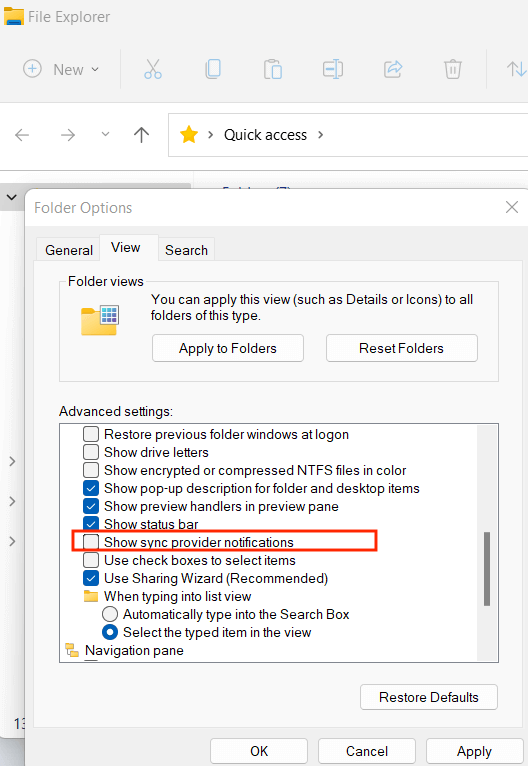Click the Apply to Folders button
Viewport: 528px width, 766px height.
[228, 348]
